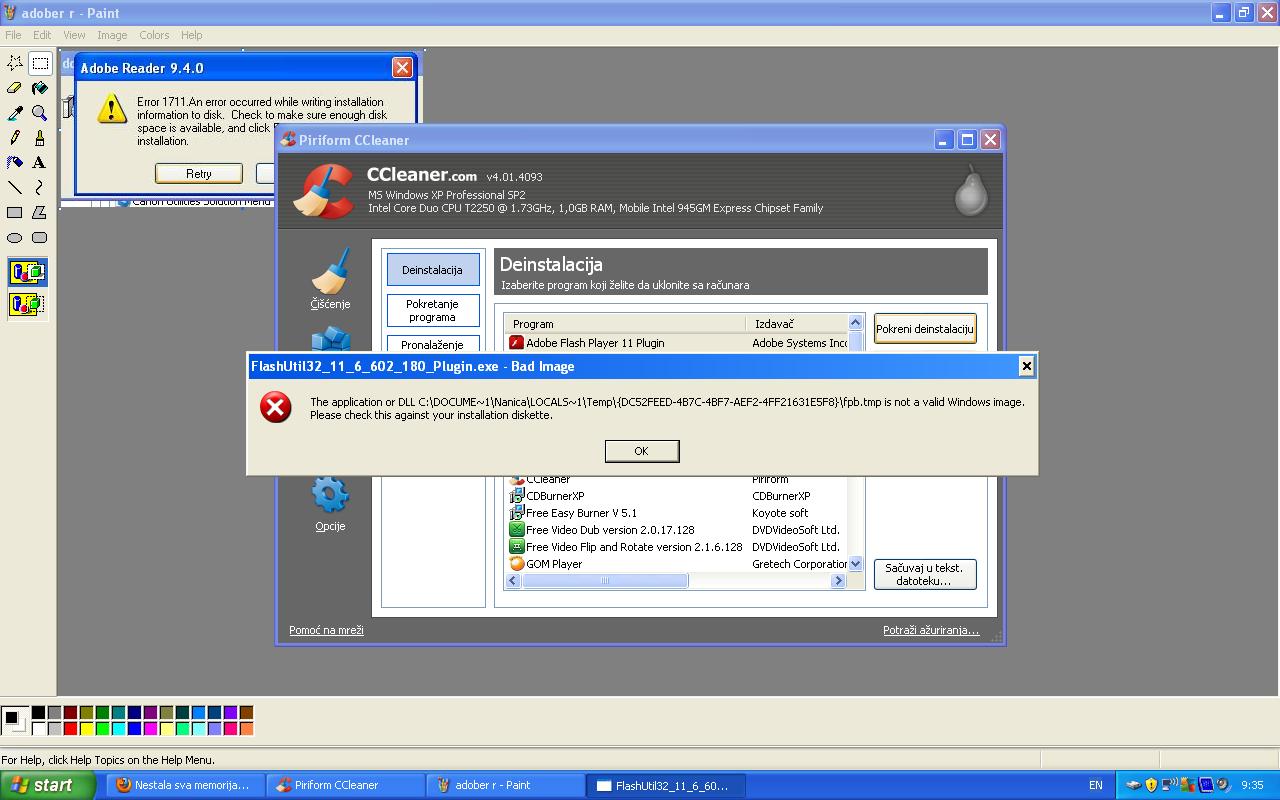Open Paint's Colors menu
Image resolution: width=1280 pixels, height=800 pixels.
[154, 35]
